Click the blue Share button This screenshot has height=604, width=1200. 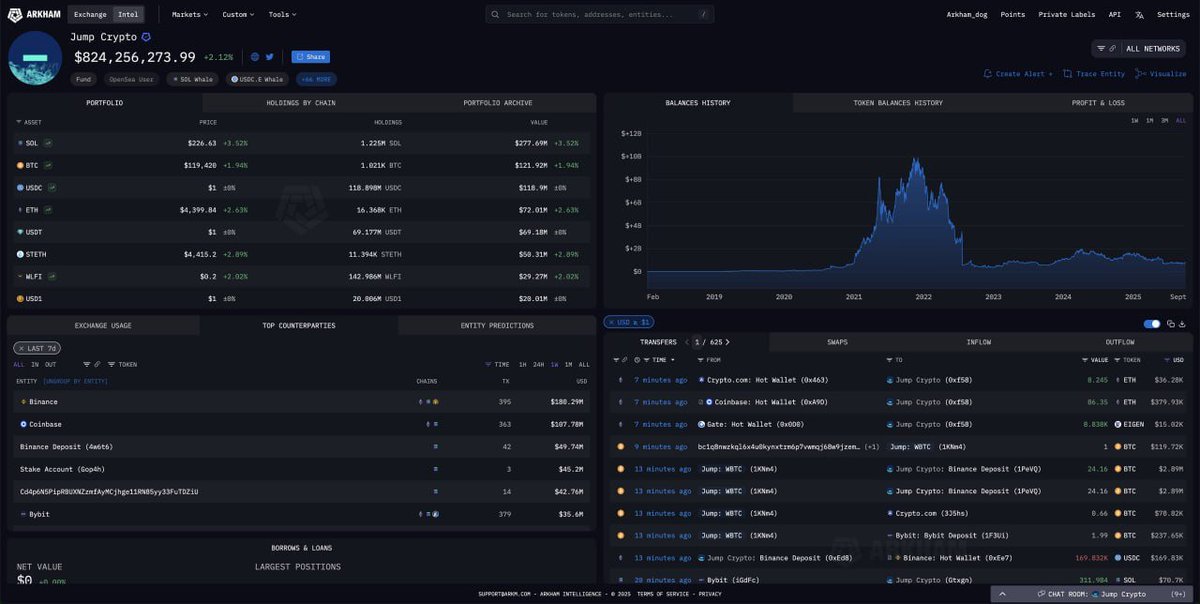[x=310, y=57]
